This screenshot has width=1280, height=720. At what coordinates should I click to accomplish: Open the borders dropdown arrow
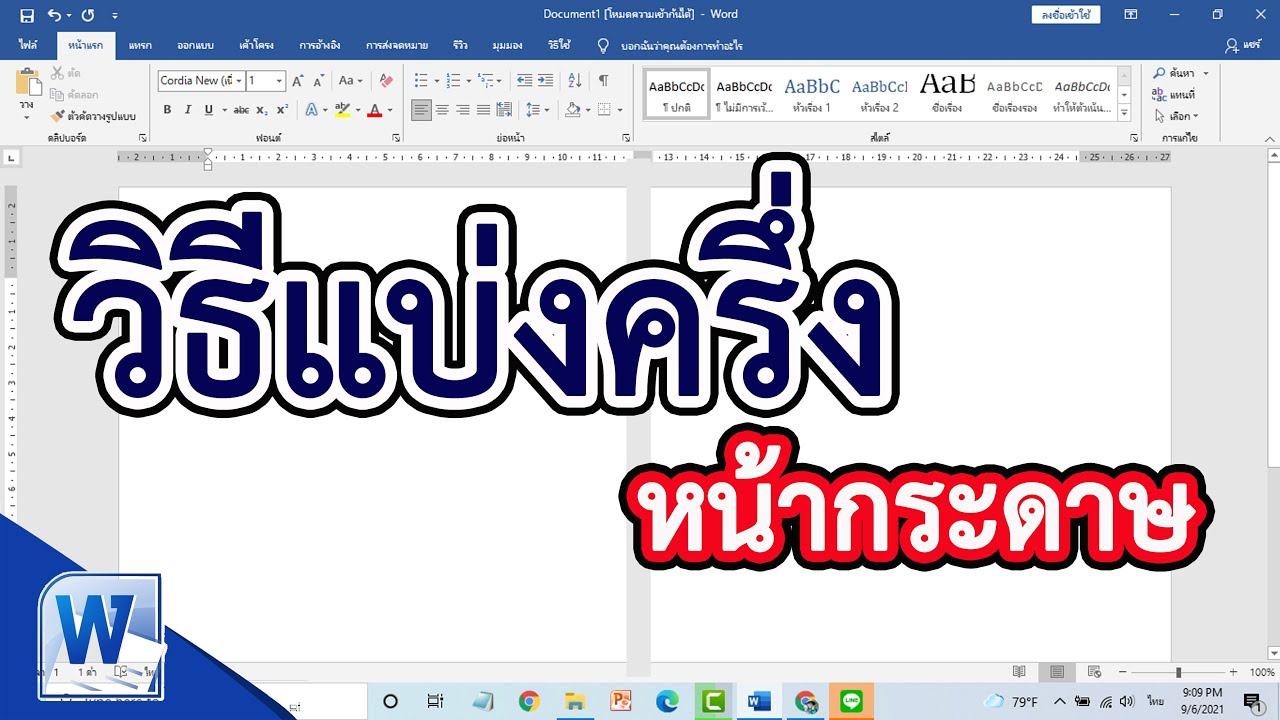click(620, 110)
